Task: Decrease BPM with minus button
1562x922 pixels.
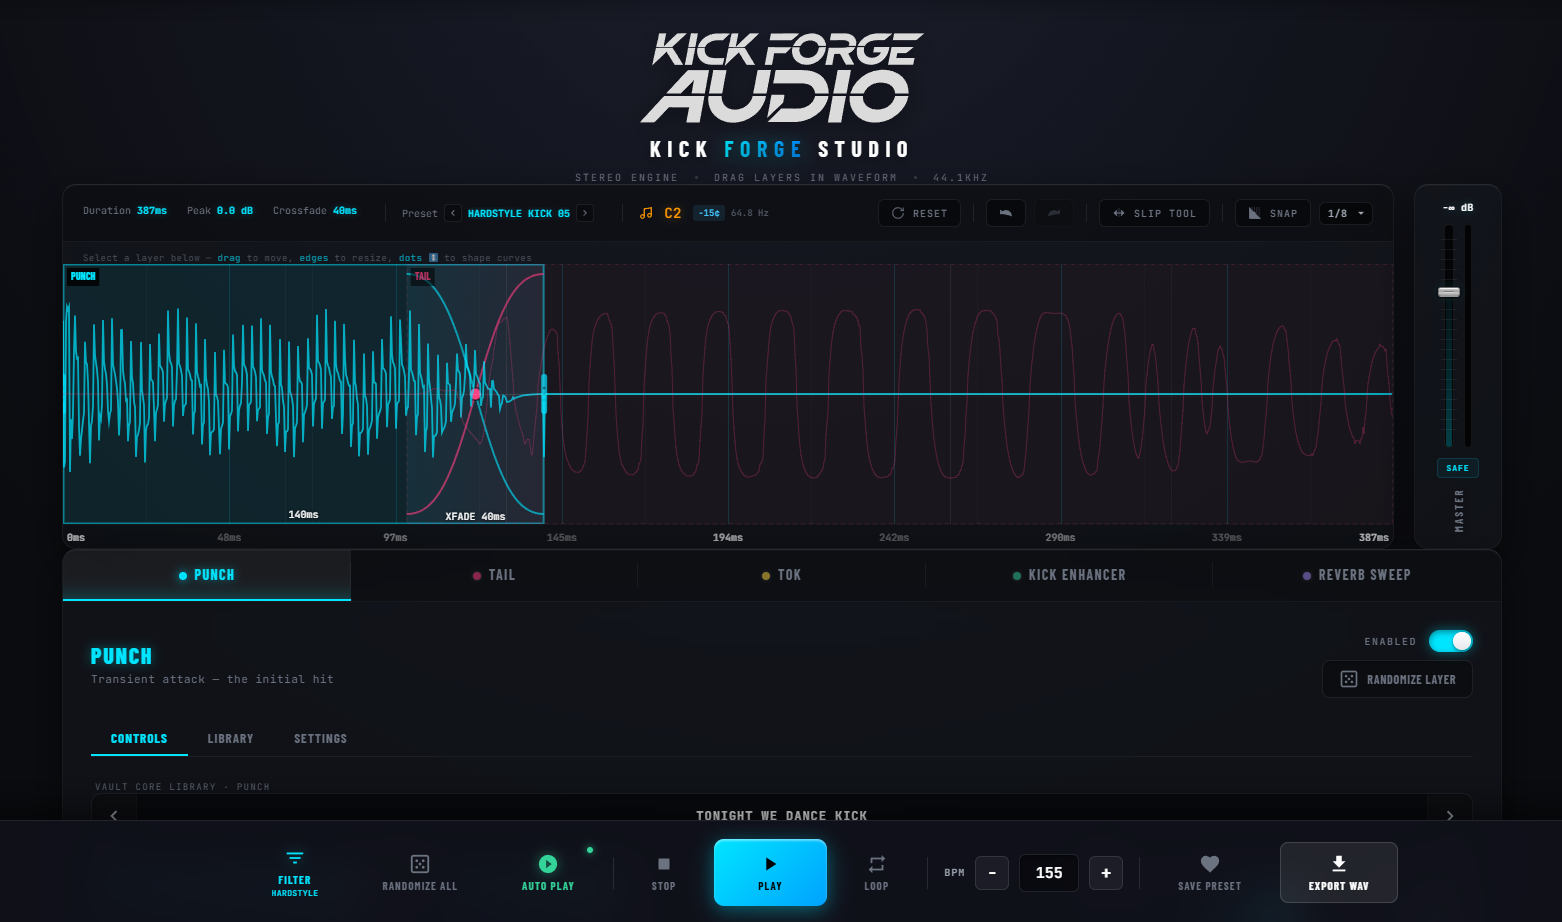Action: click(x=992, y=873)
